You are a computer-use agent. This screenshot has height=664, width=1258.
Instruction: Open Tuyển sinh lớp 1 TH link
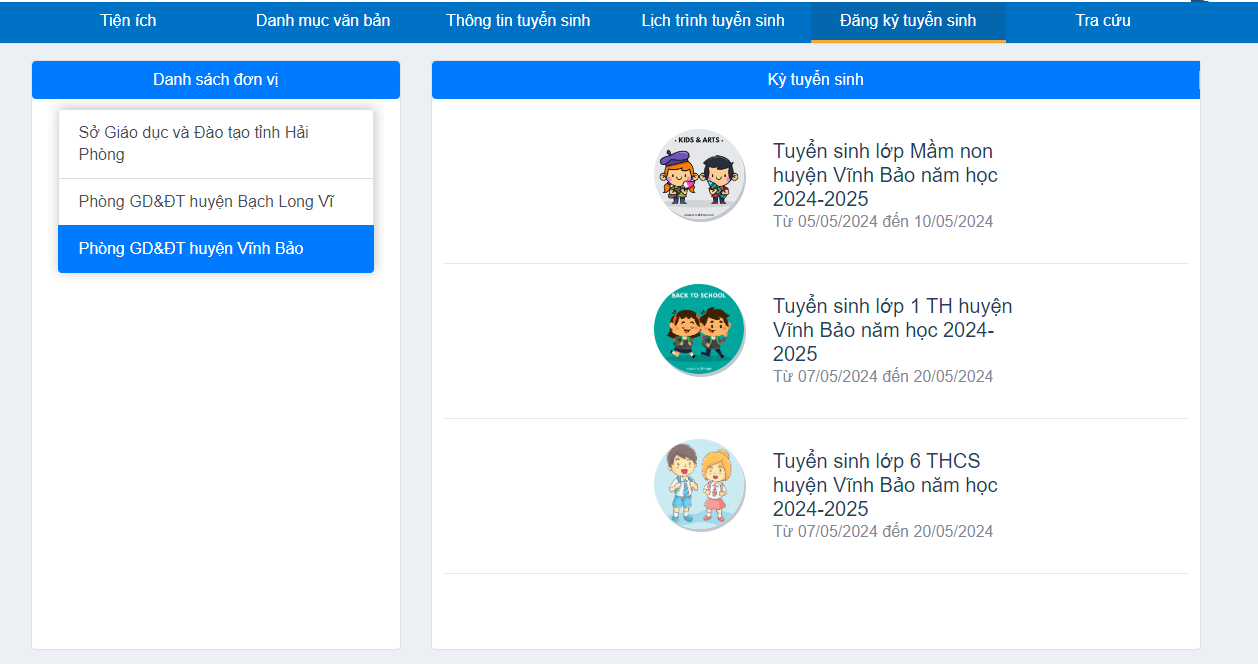[x=891, y=329]
